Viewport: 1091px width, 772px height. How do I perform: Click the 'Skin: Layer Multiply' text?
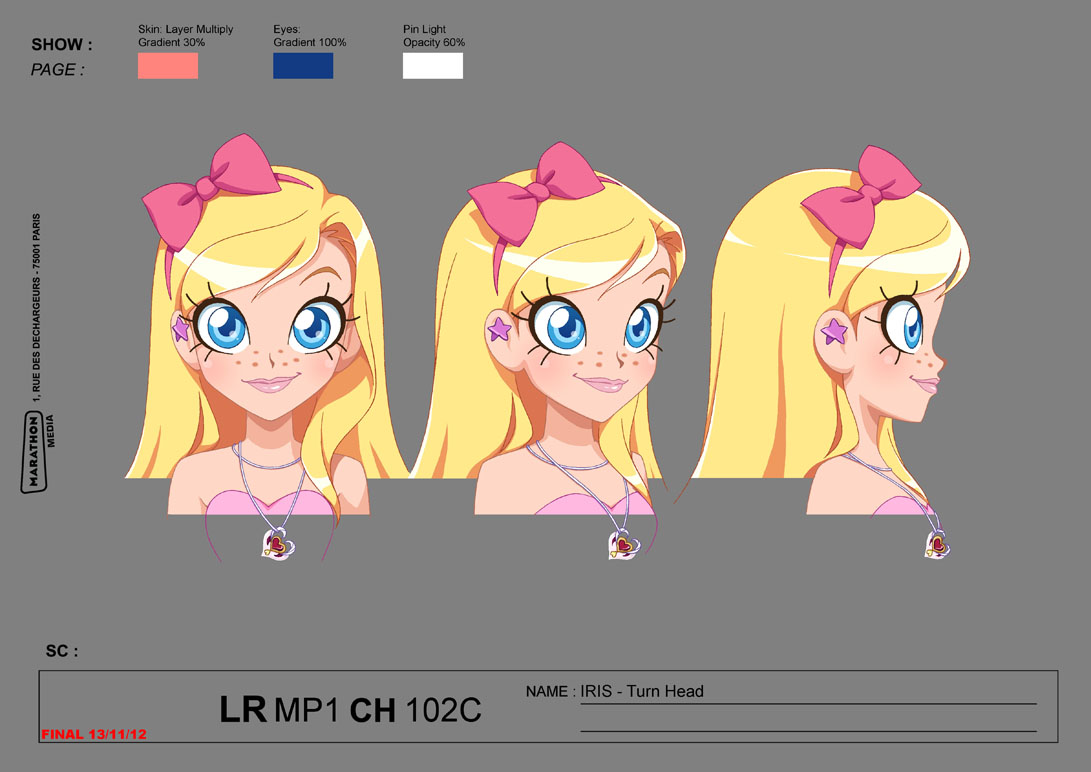pos(185,29)
